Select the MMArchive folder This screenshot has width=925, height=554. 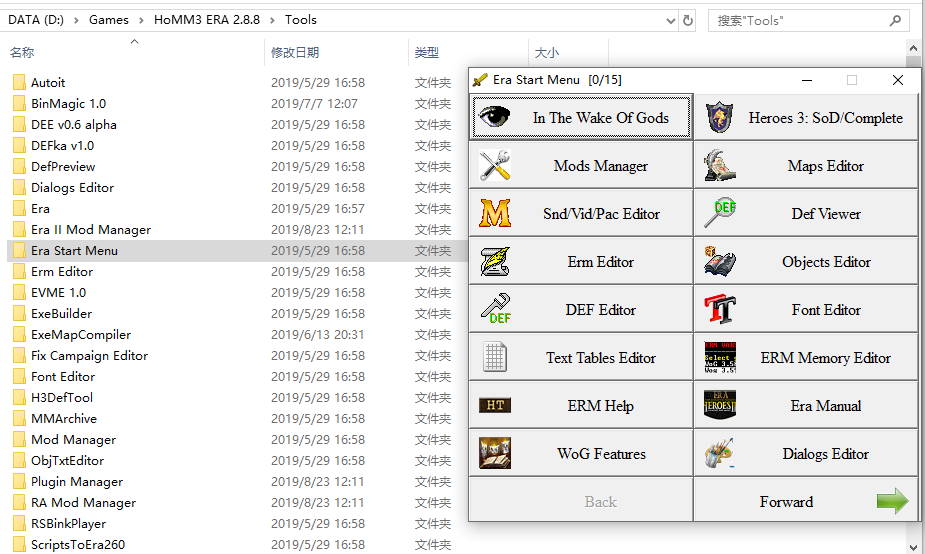pyautogui.click(x=64, y=419)
